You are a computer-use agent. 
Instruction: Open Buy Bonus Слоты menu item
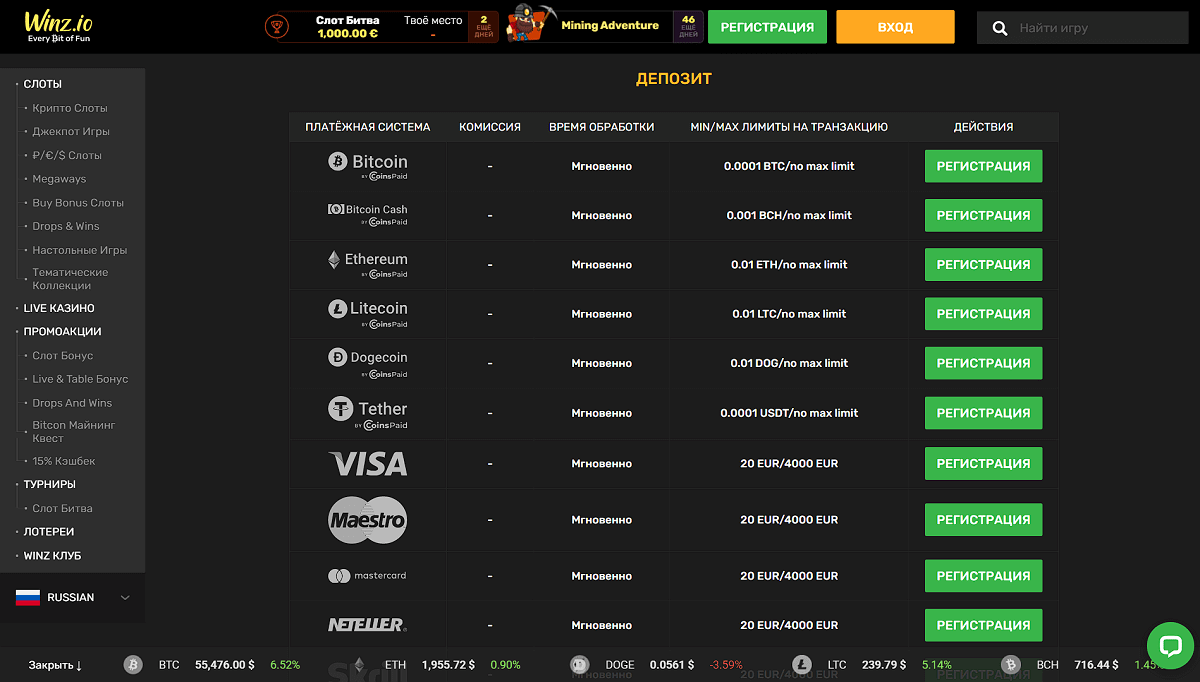(x=78, y=203)
